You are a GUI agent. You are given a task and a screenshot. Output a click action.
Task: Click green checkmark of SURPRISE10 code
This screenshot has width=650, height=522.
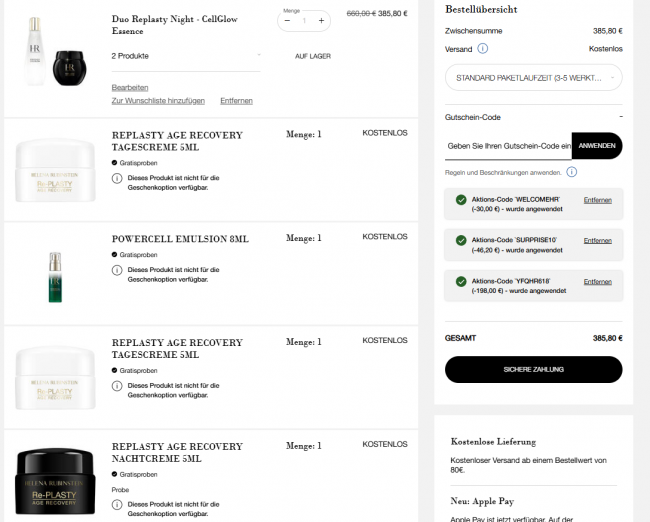[x=461, y=240]
